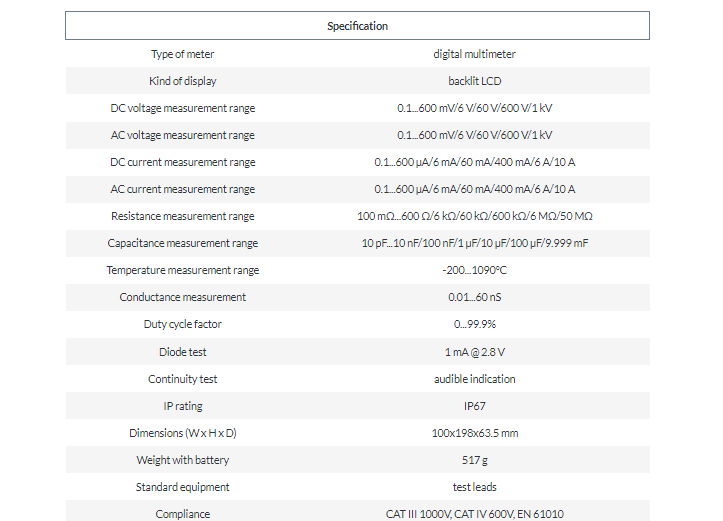Click the dimensions value 100x198x63.5 mm
Viewport: 723px width, 521px height.
(x=474, y=433)
